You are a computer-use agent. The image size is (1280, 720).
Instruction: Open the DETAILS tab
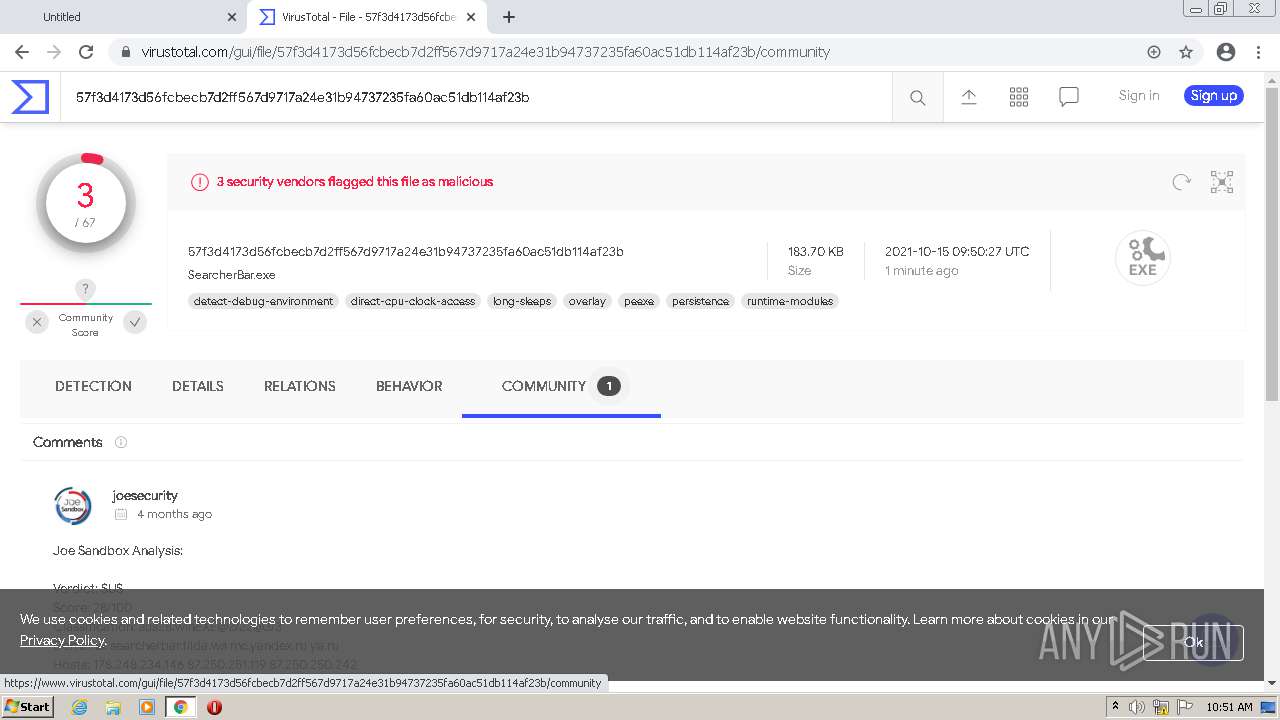coord(198,386)
